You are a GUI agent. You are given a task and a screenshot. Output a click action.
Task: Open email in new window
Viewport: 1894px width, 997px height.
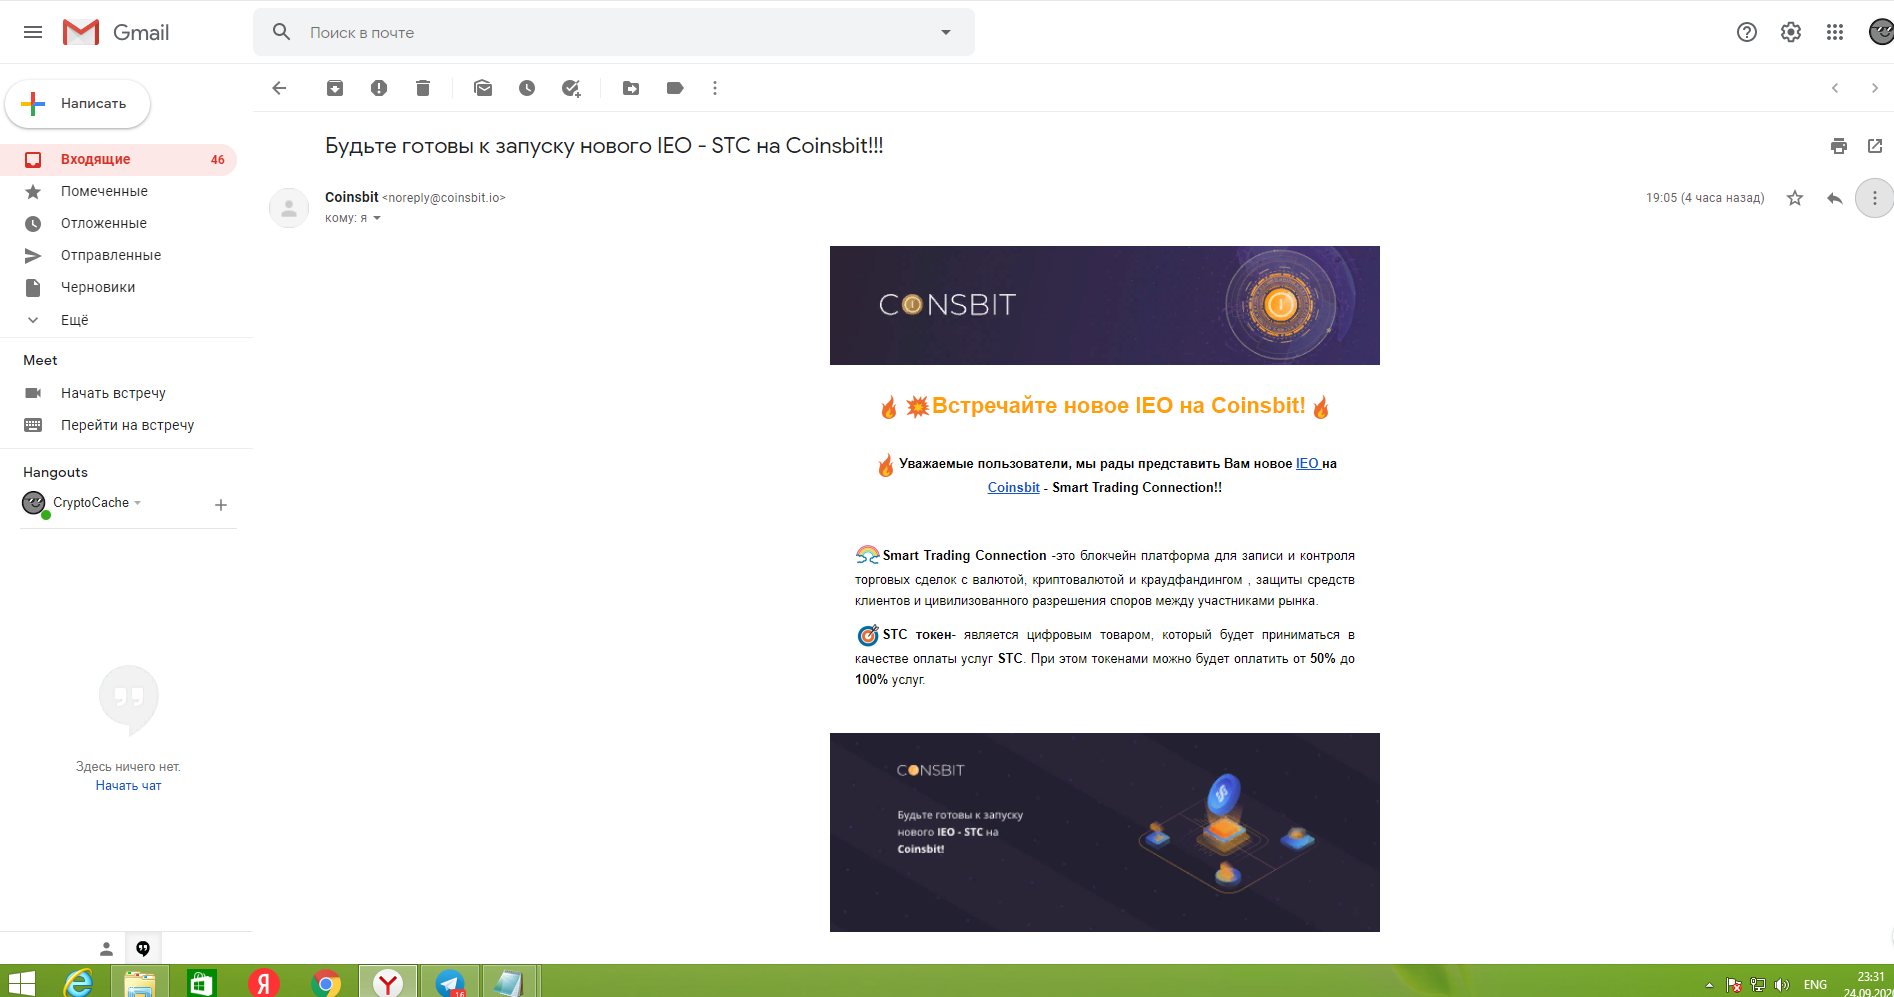pyautogui.click(x=1875, y=146)
